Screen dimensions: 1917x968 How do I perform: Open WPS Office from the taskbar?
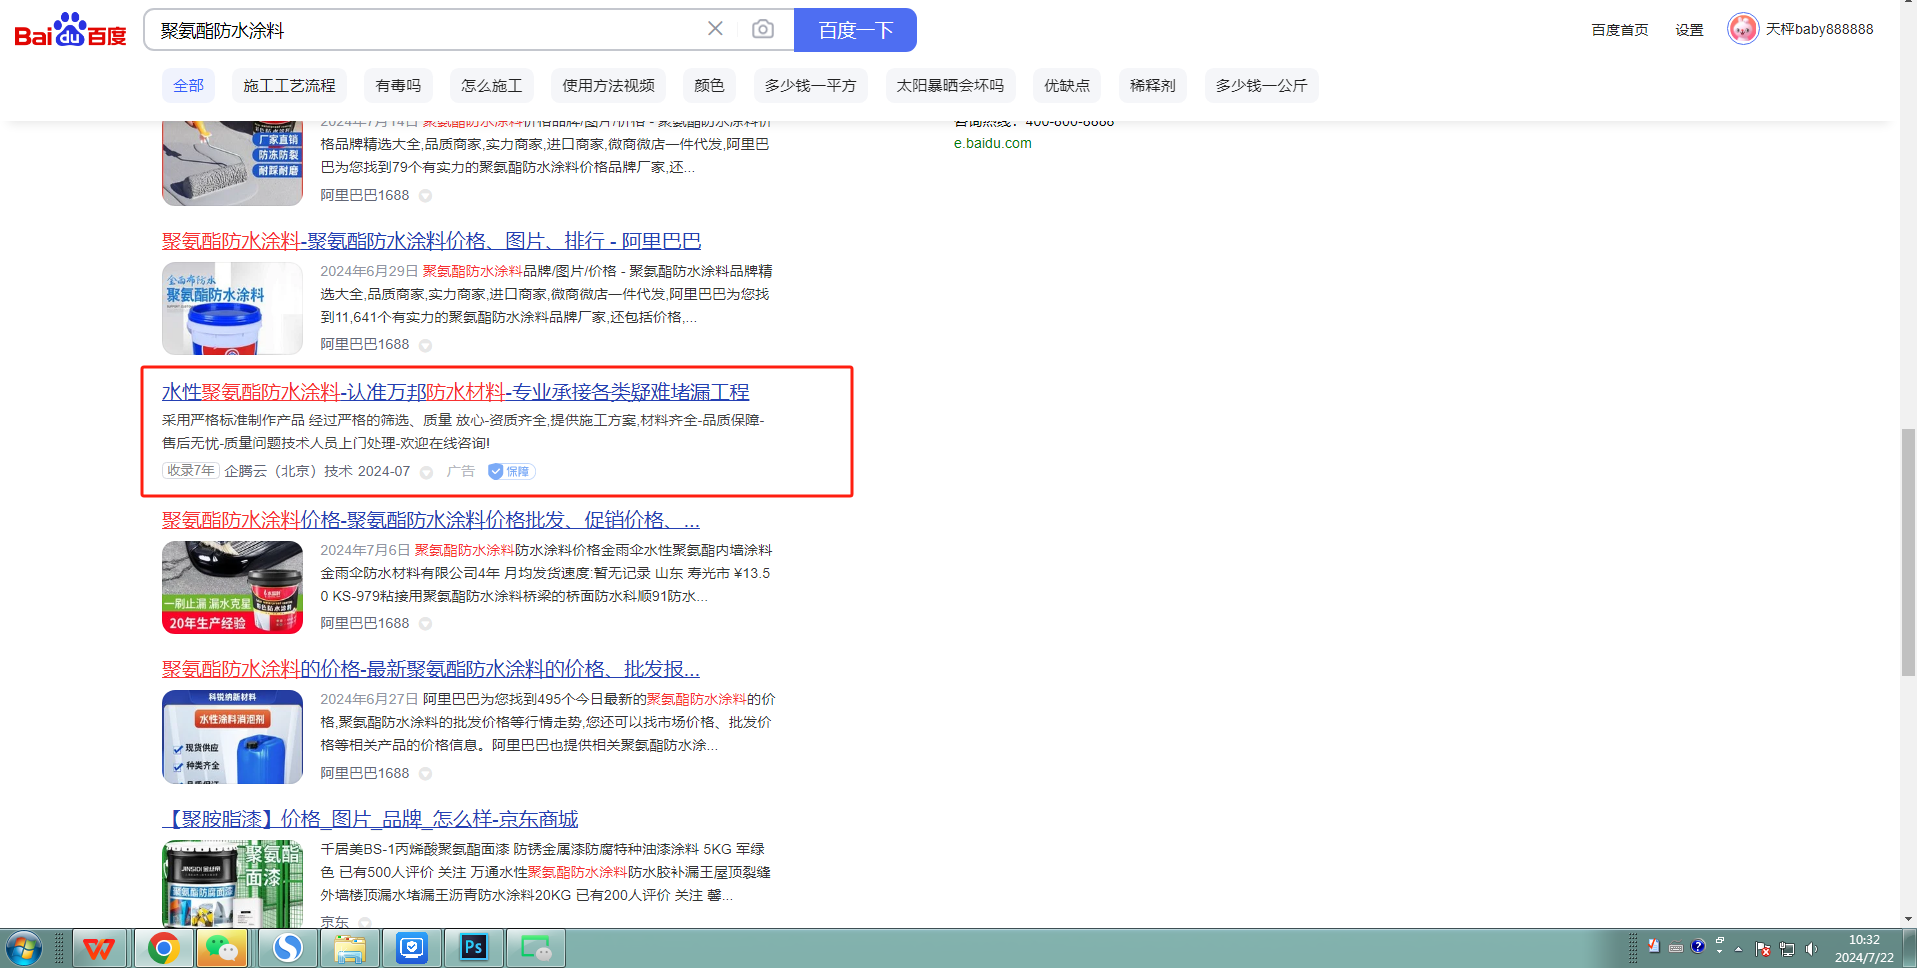pyautogui.click(x=99, y=948)
